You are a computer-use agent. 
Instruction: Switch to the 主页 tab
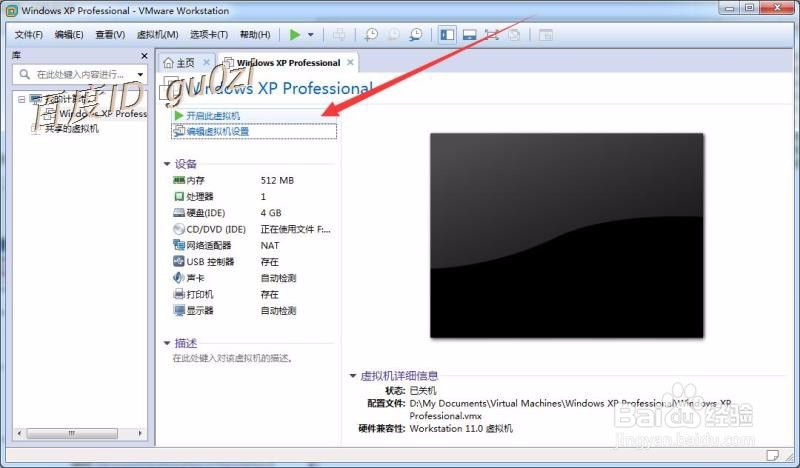click(x=186, y=63)
